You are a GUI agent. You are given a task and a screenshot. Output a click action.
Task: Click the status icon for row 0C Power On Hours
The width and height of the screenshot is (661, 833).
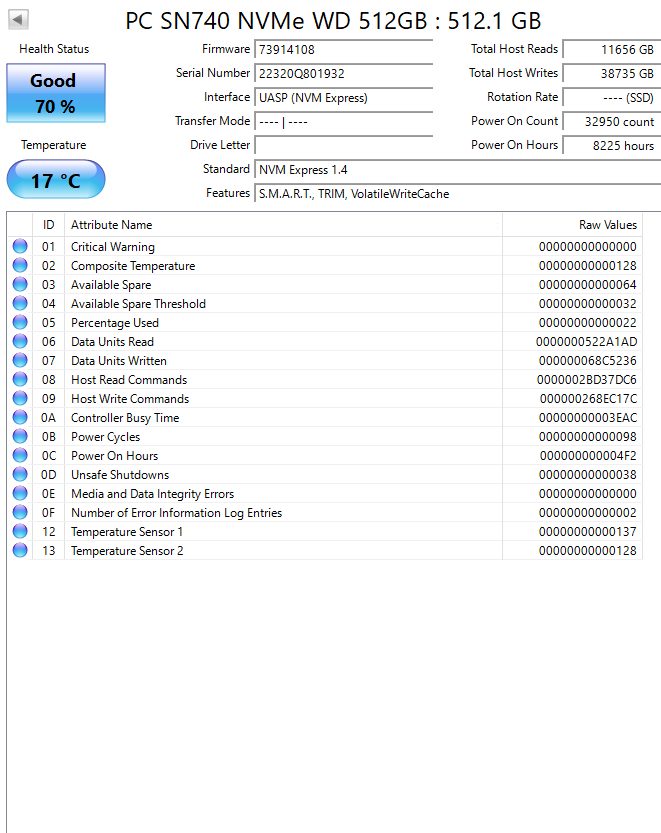coord(20,455)
